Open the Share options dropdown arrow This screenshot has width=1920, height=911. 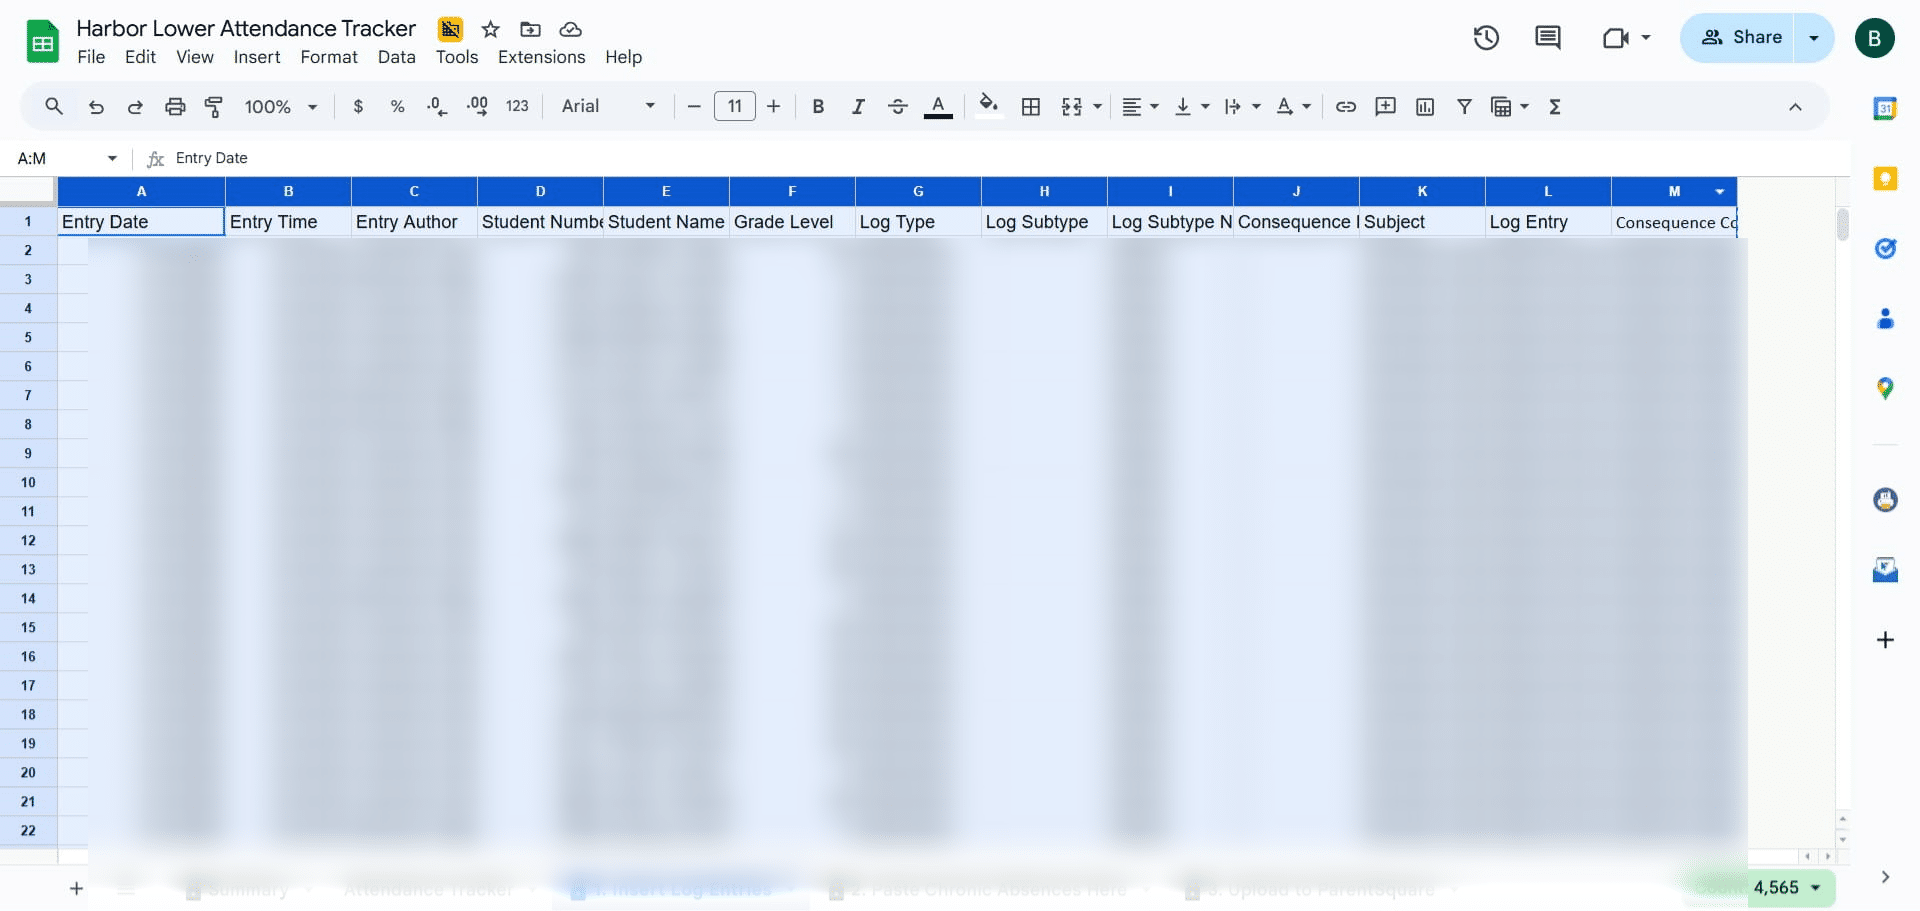tap(1814, 38)
